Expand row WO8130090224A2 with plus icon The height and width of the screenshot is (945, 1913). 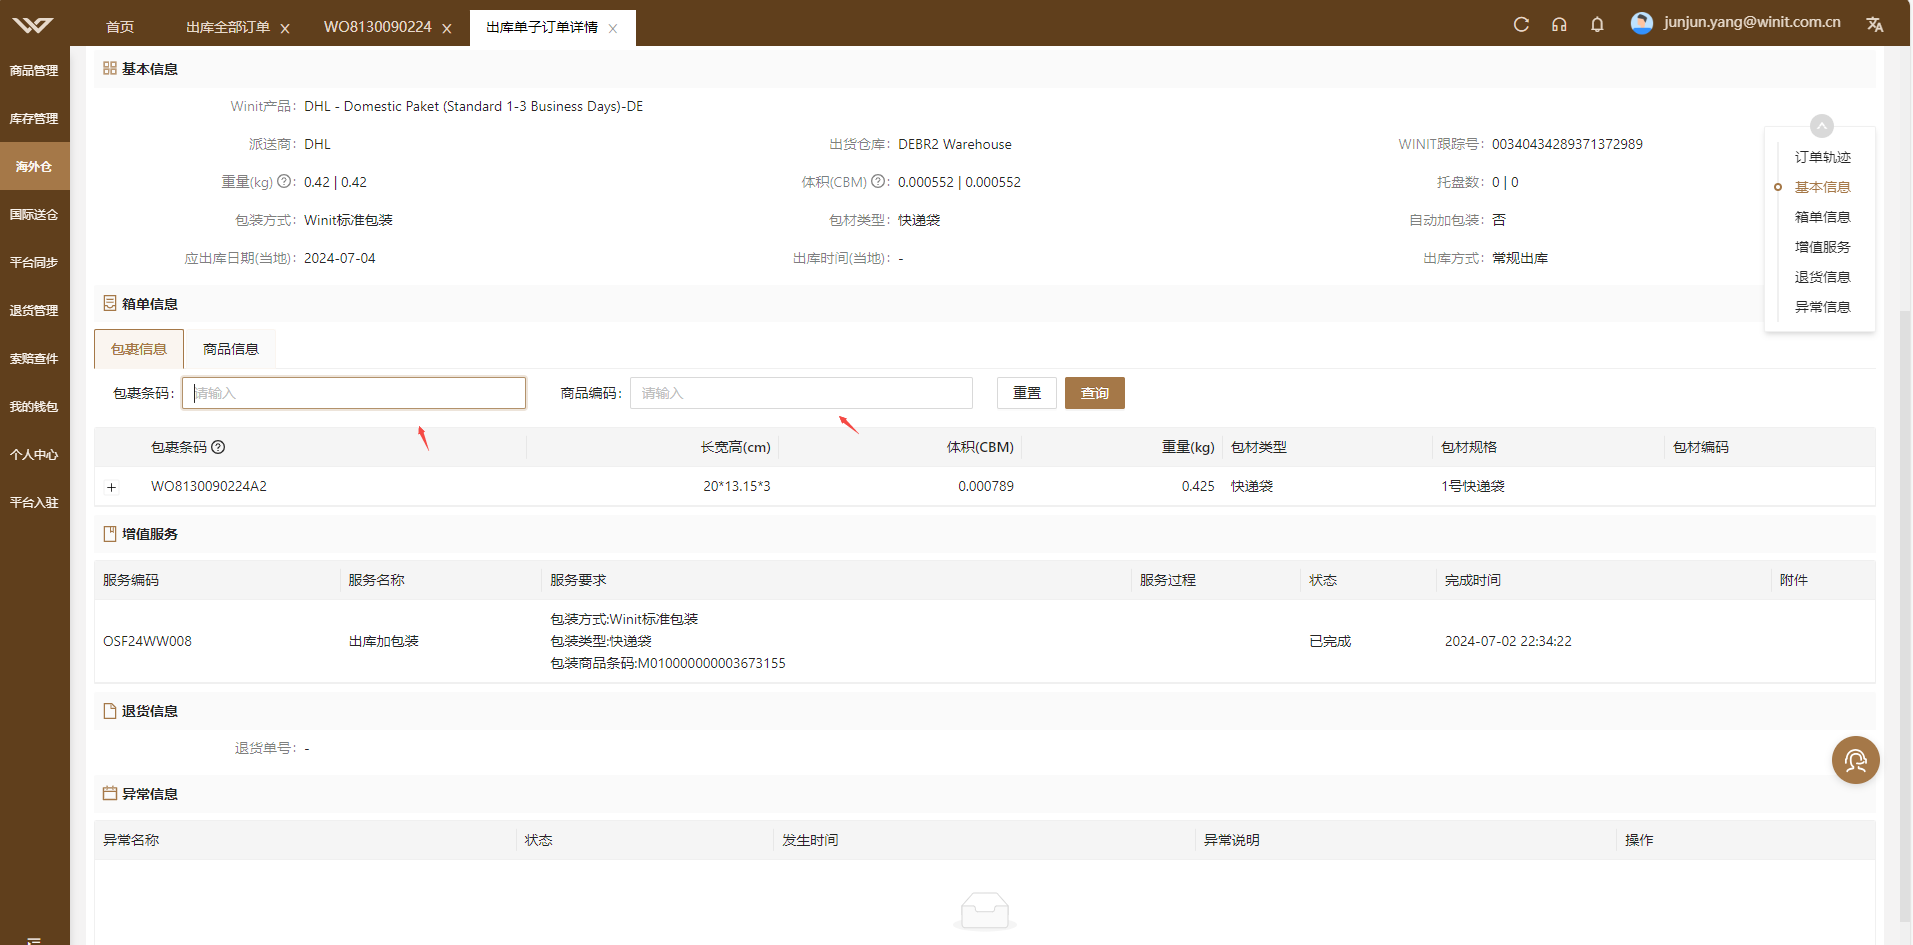coord(112,487)
